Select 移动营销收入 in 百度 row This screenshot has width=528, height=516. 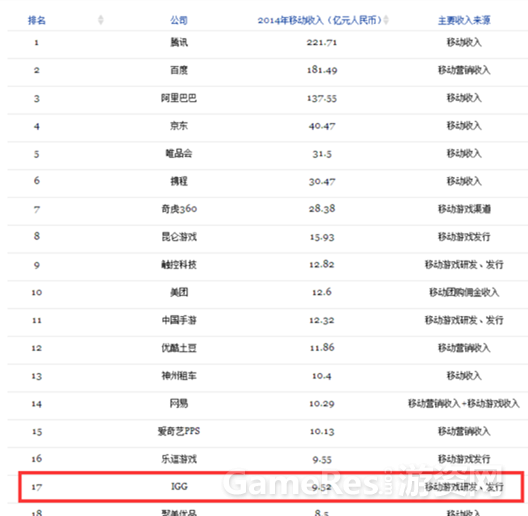click(x=464, y=70)
